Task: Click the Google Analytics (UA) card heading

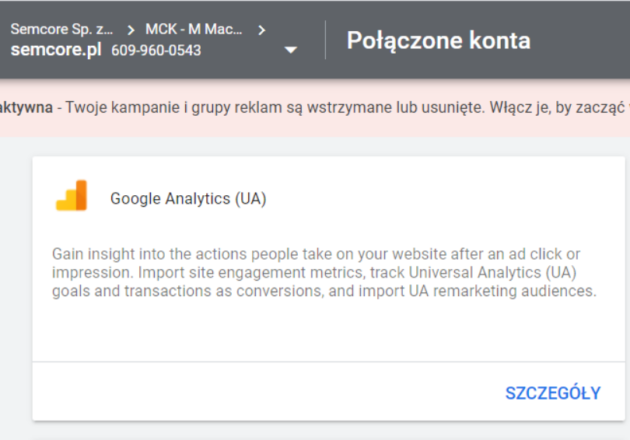Action: (188, 199)
